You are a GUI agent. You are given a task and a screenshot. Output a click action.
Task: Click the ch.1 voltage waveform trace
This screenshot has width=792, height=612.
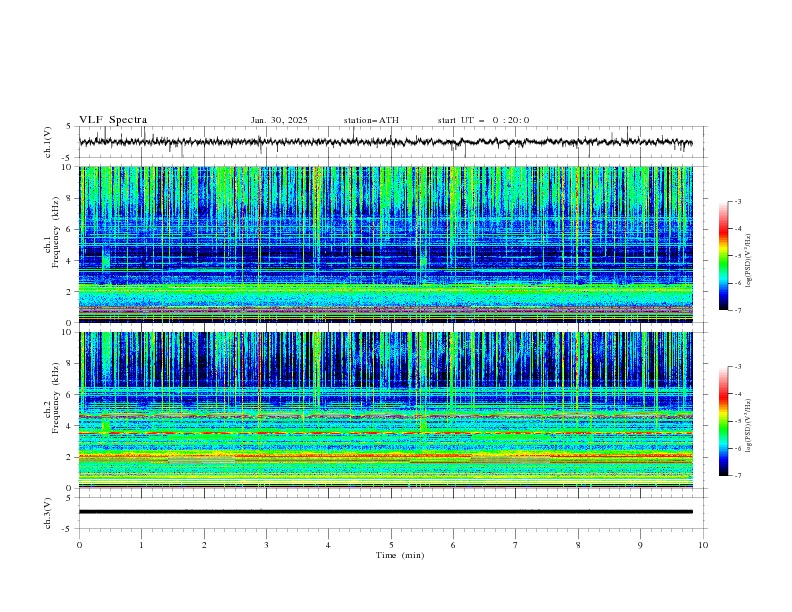click(x=385, y=142)
